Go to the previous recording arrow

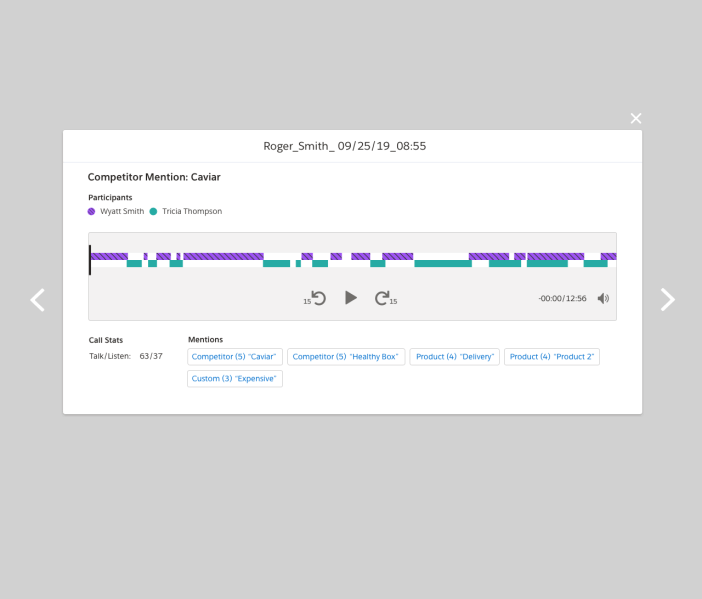tap(38, 300)
